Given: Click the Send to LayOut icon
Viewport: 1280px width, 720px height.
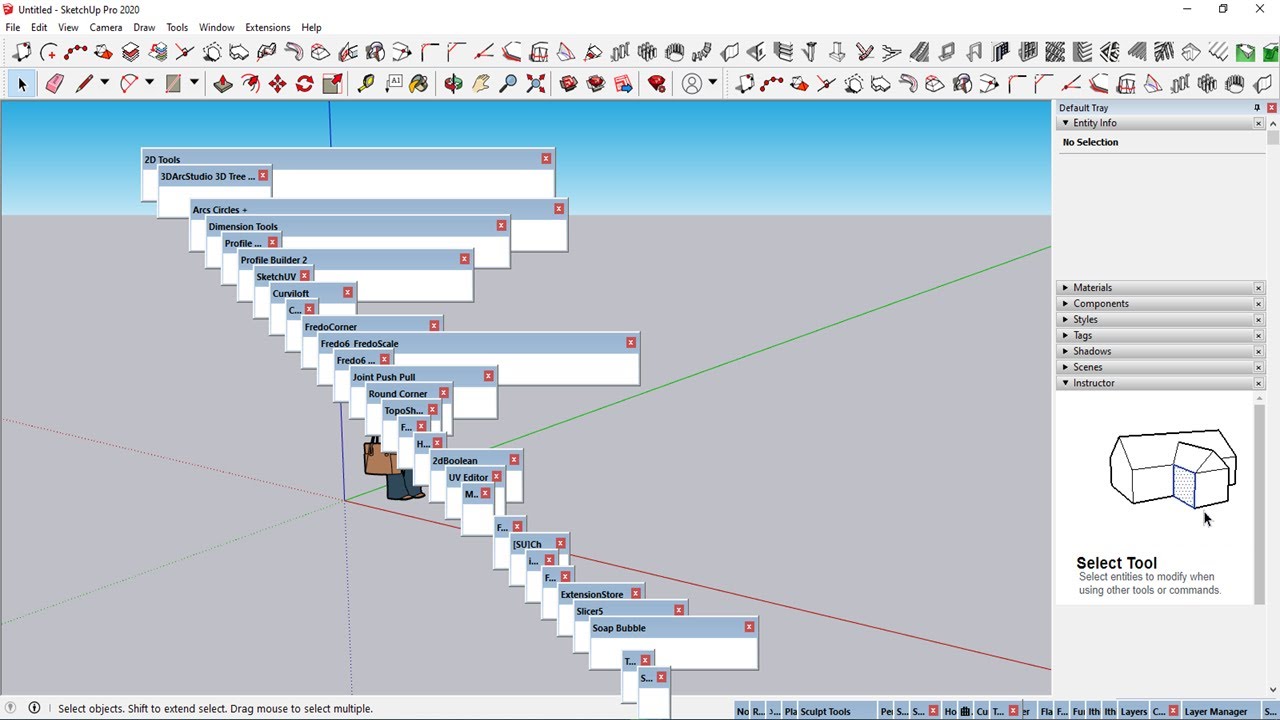Looking at the screenshot, I should pyautogui.click(x=623, y=84).
